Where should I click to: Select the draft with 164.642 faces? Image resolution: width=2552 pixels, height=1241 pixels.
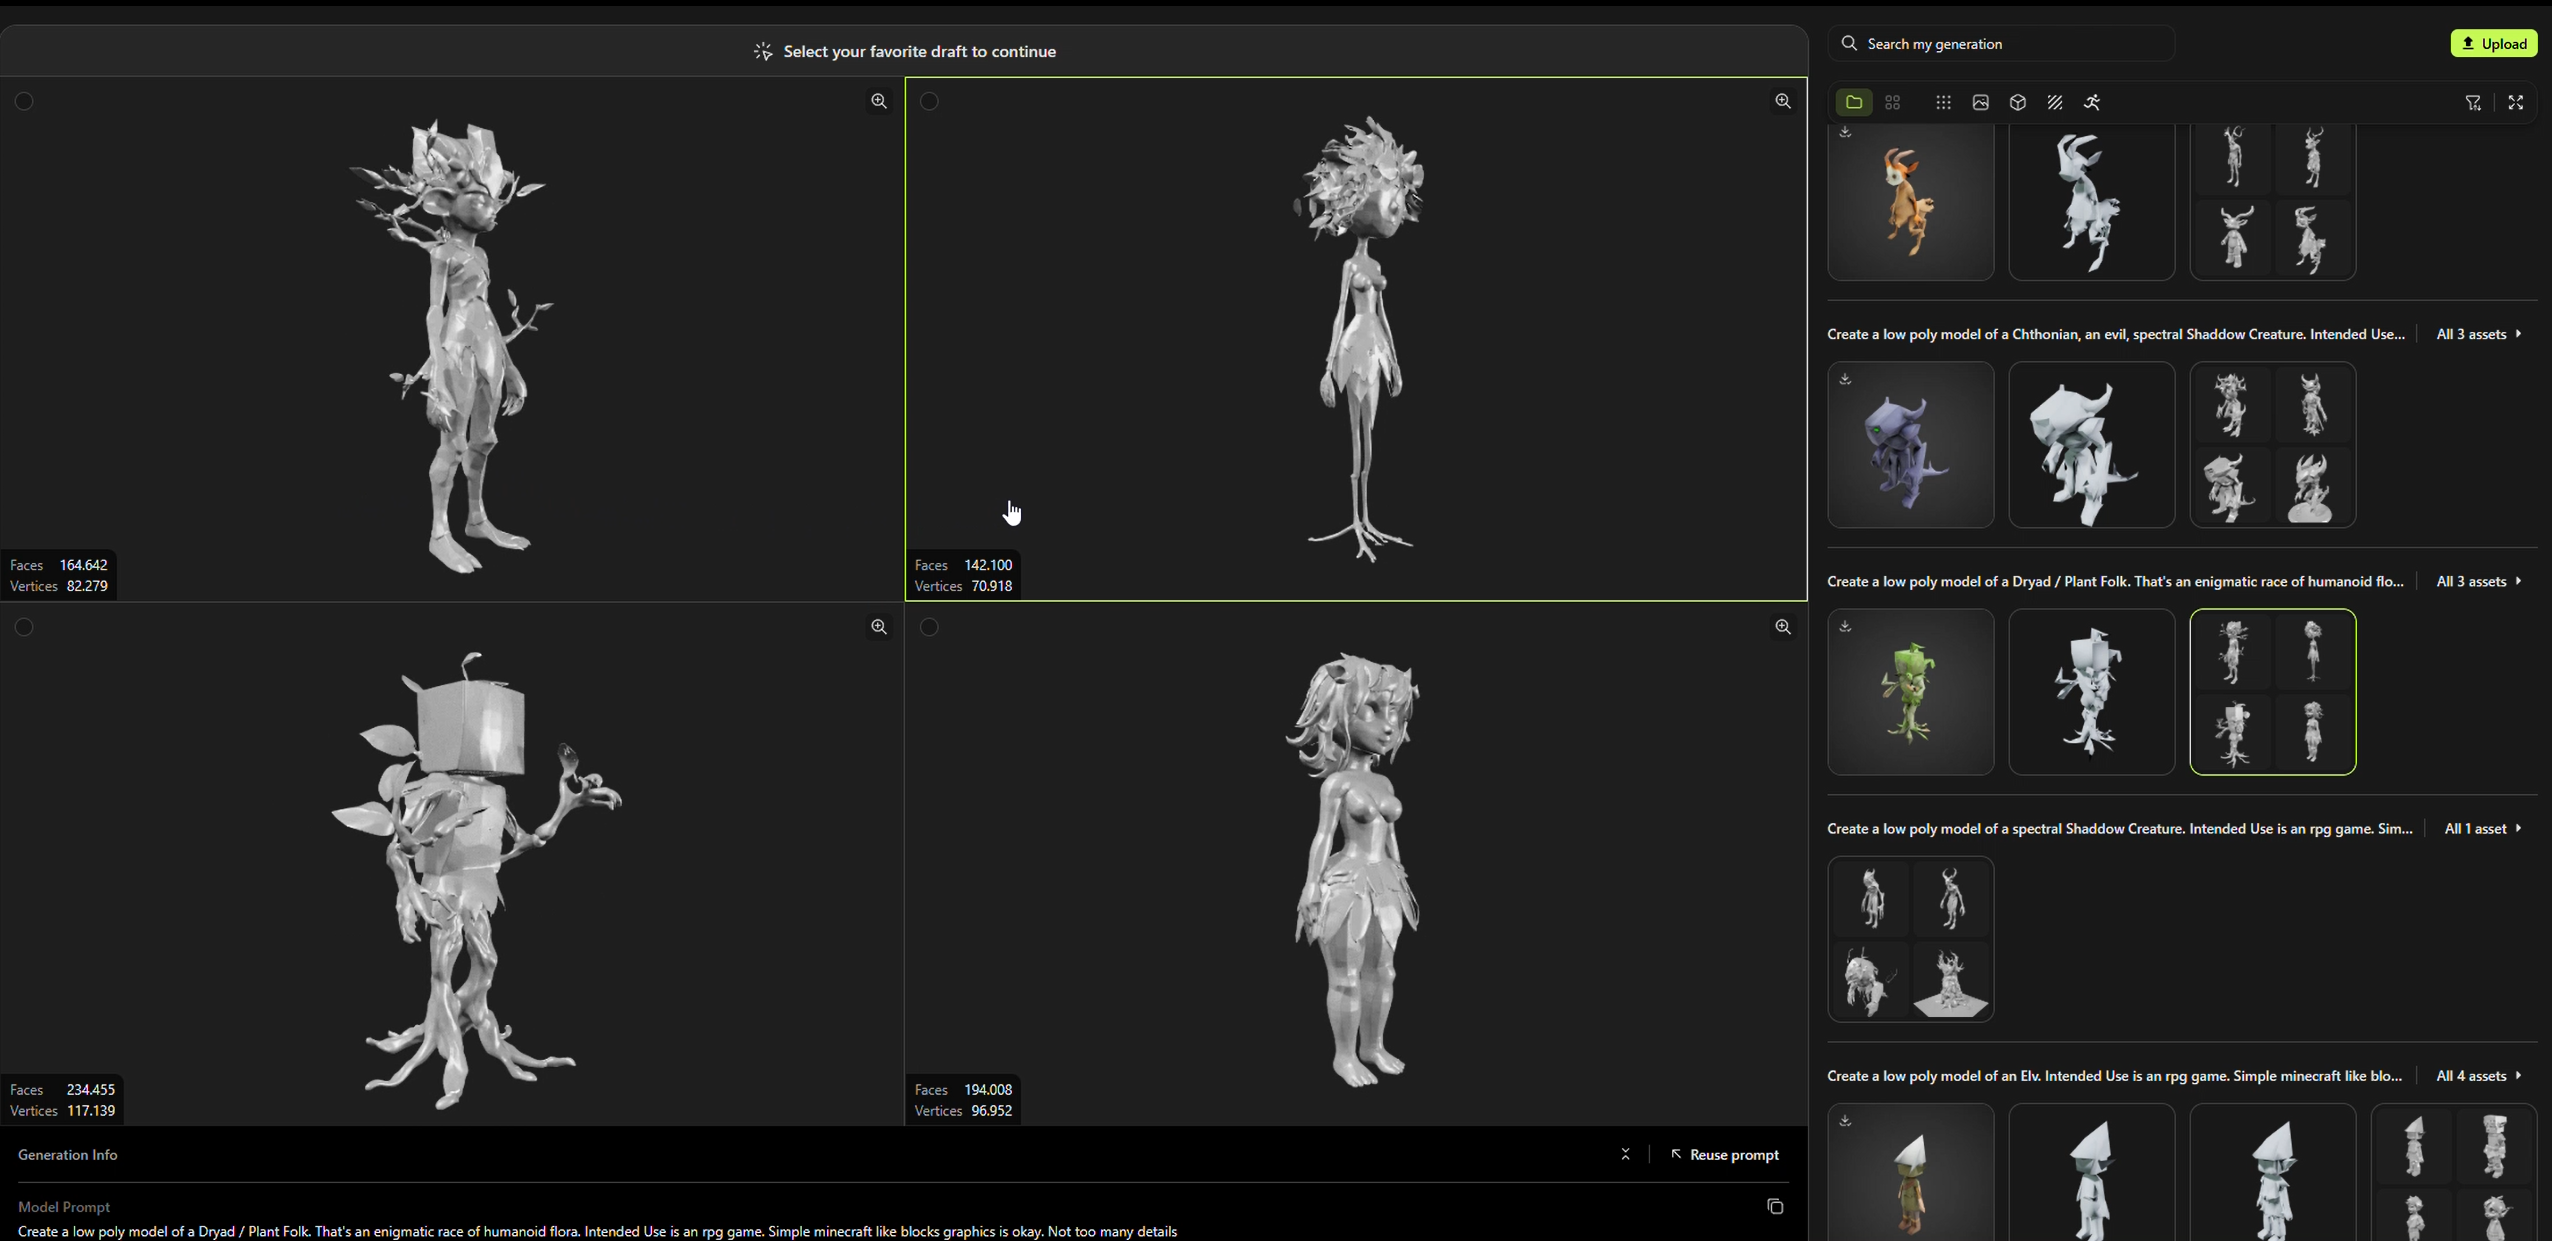pos(24,101)
